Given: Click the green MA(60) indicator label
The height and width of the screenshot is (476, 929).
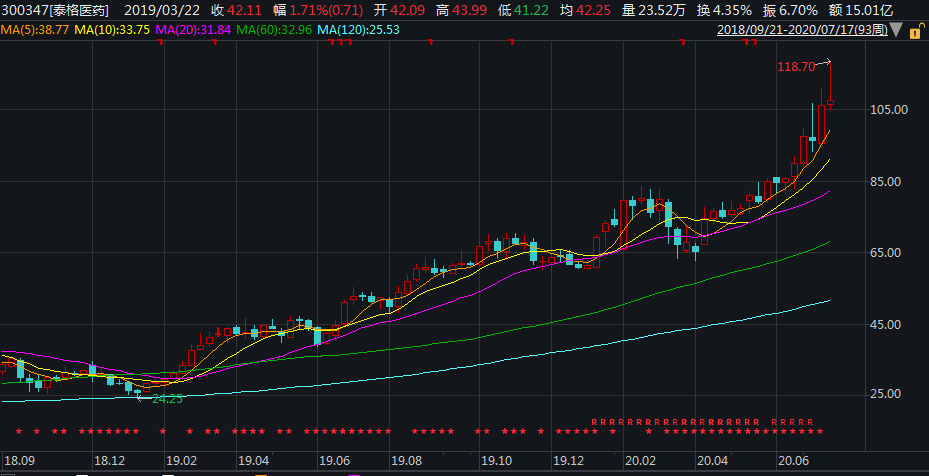Looking at the screenshot, I should click(x=275, y=30).
